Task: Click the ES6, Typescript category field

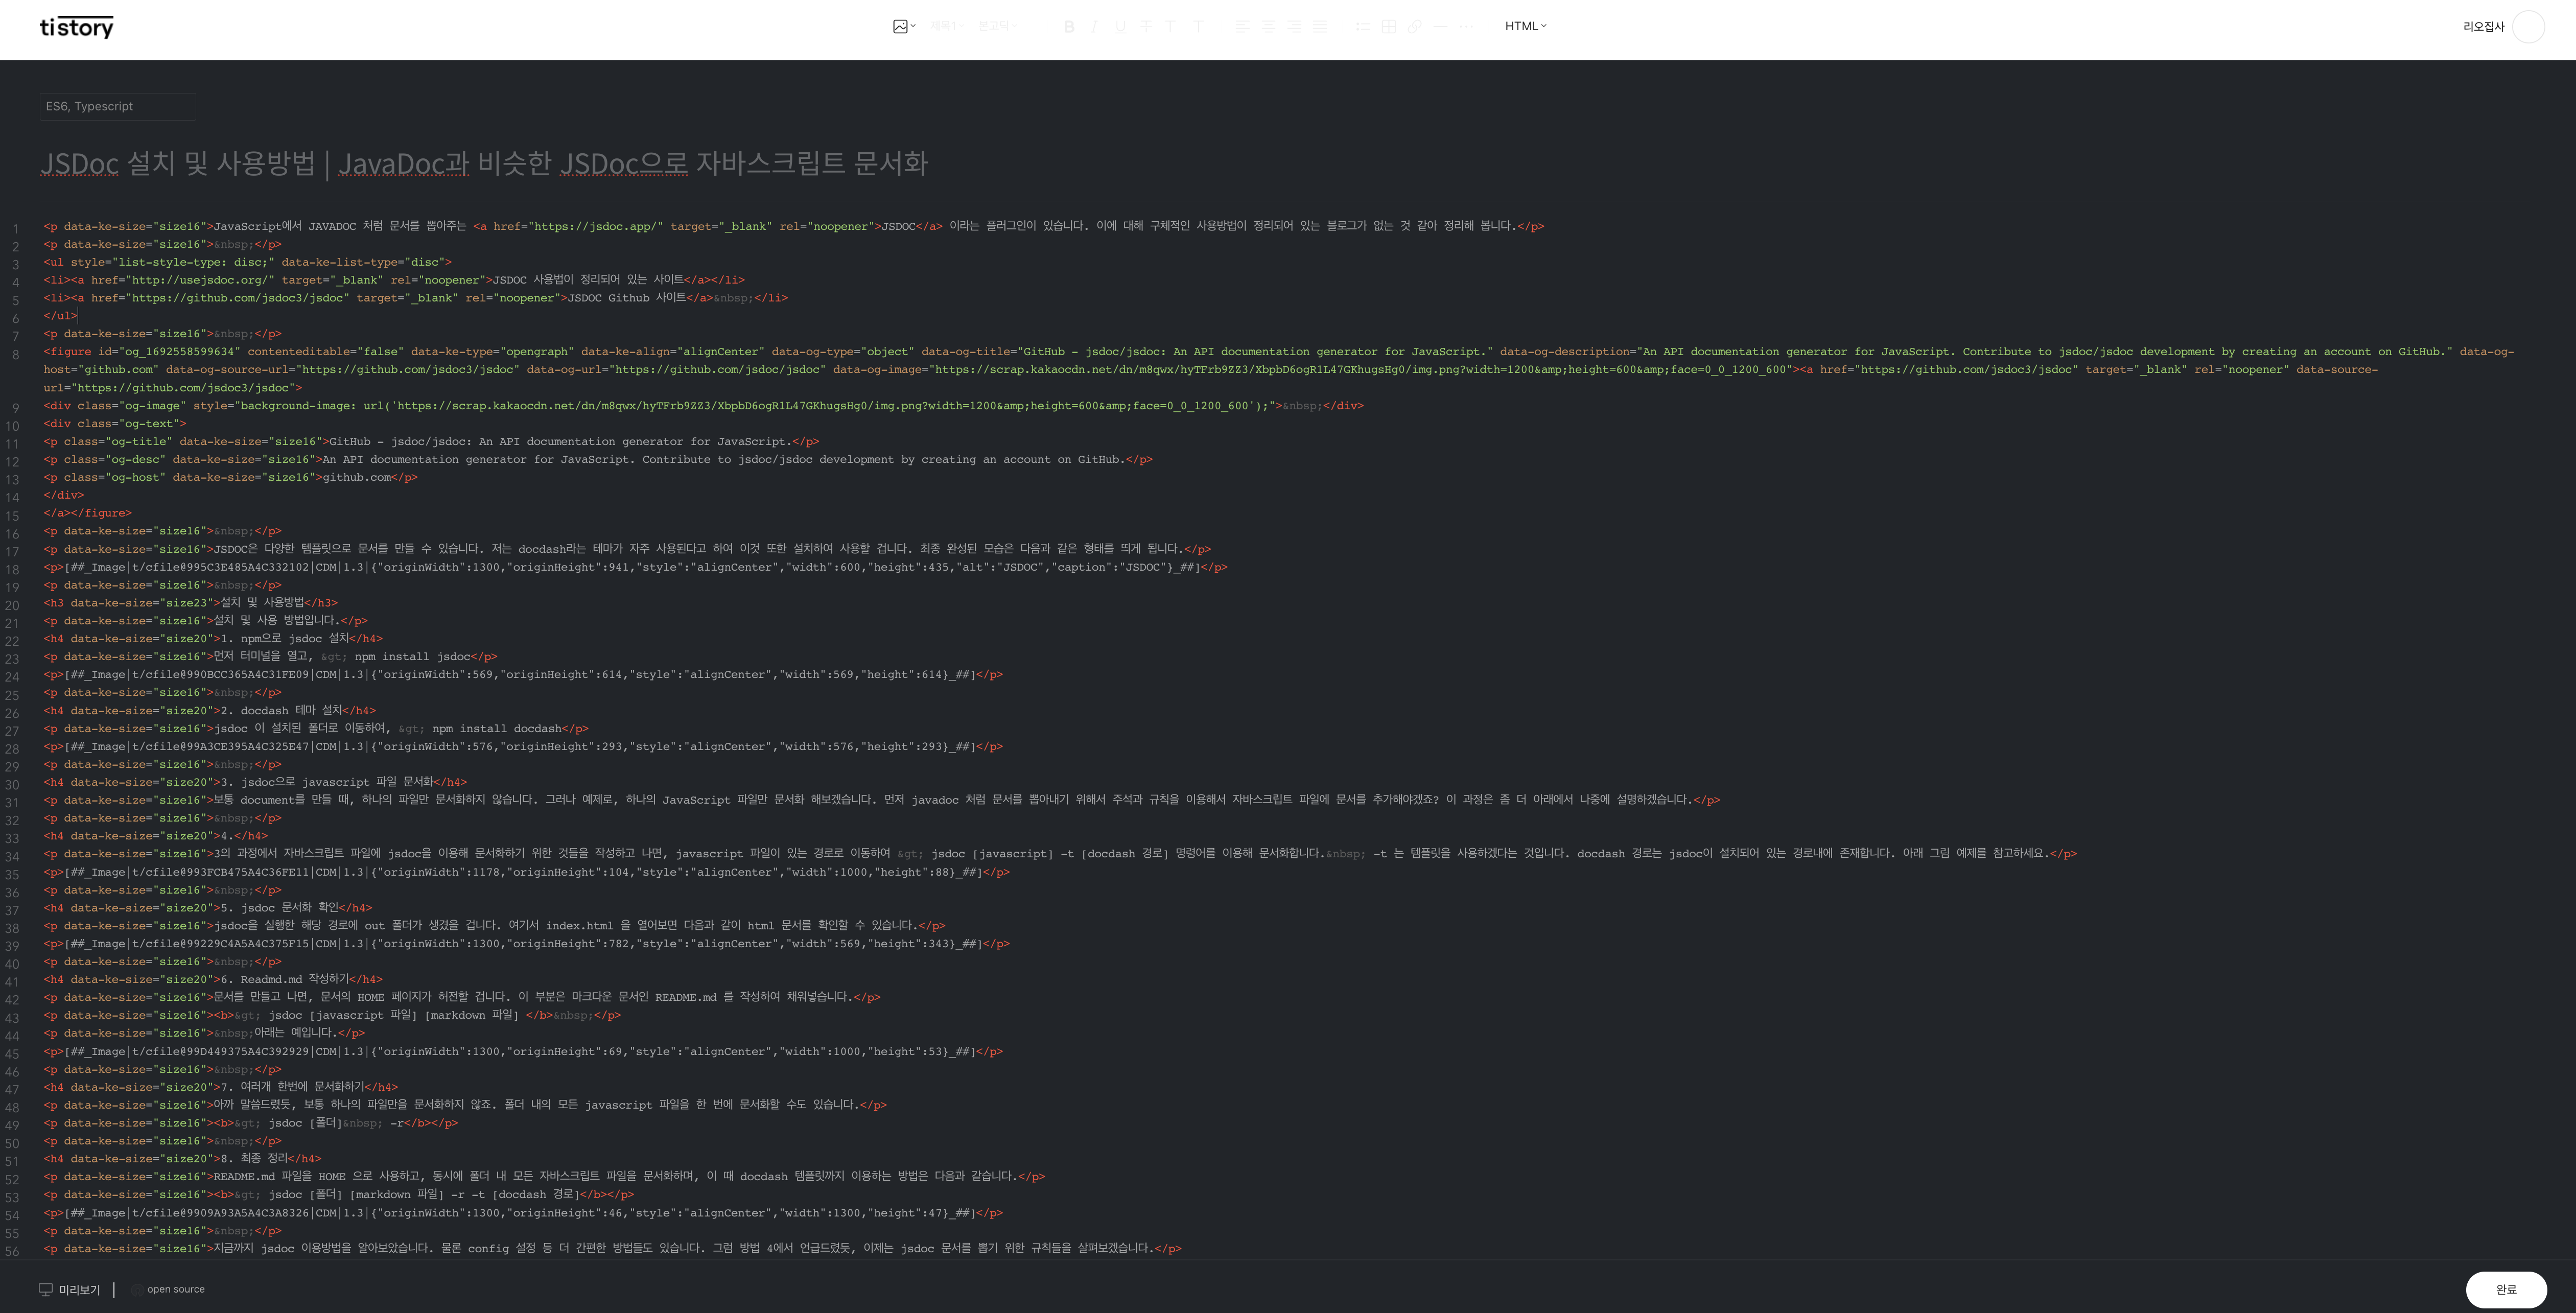Action: (x=117, y=106)
